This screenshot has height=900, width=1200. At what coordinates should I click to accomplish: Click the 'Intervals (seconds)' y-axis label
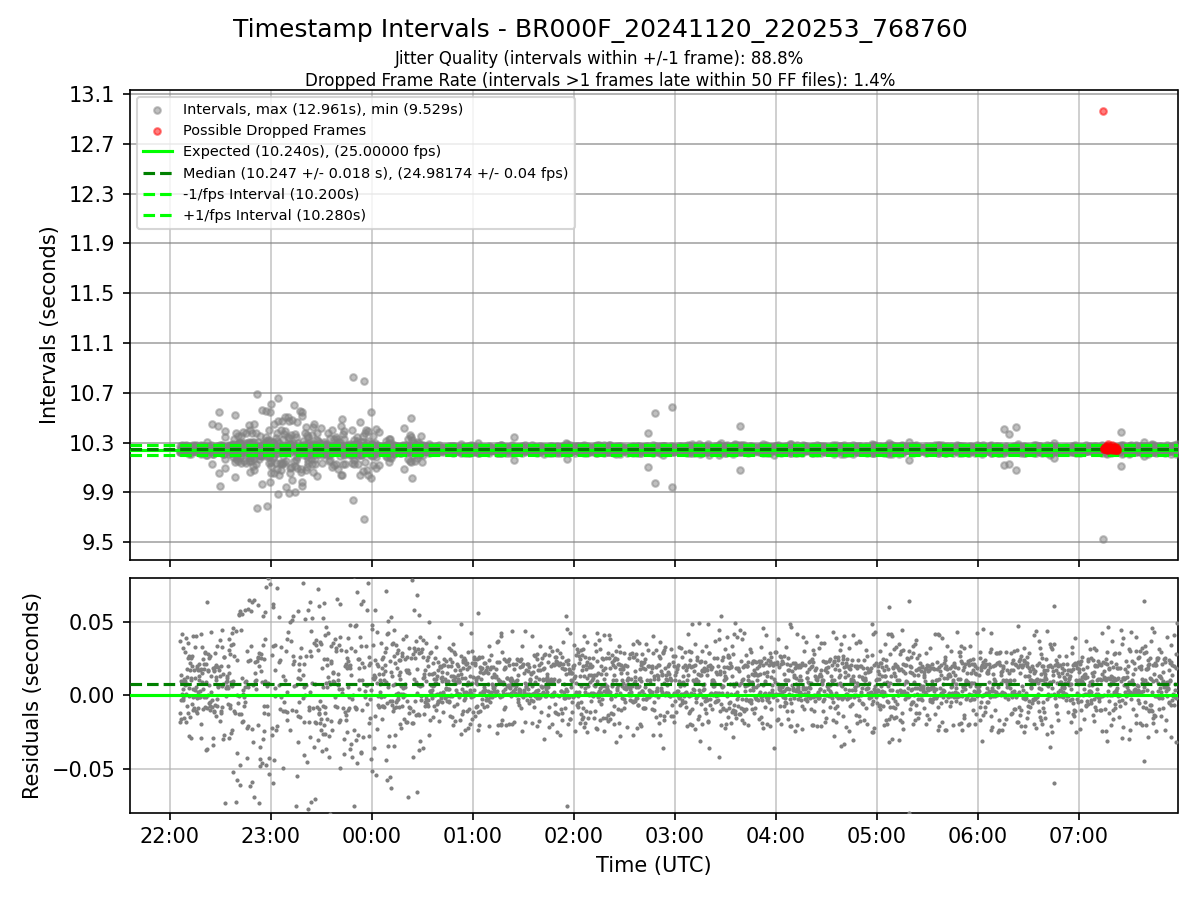pyautogui.click(x=49, y=325)
